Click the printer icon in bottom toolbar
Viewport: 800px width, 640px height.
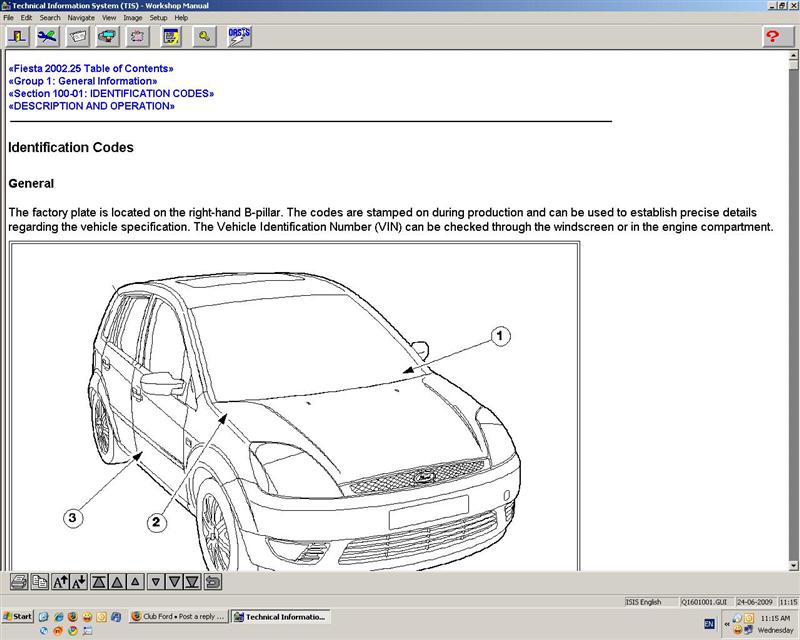click(18, 581)
